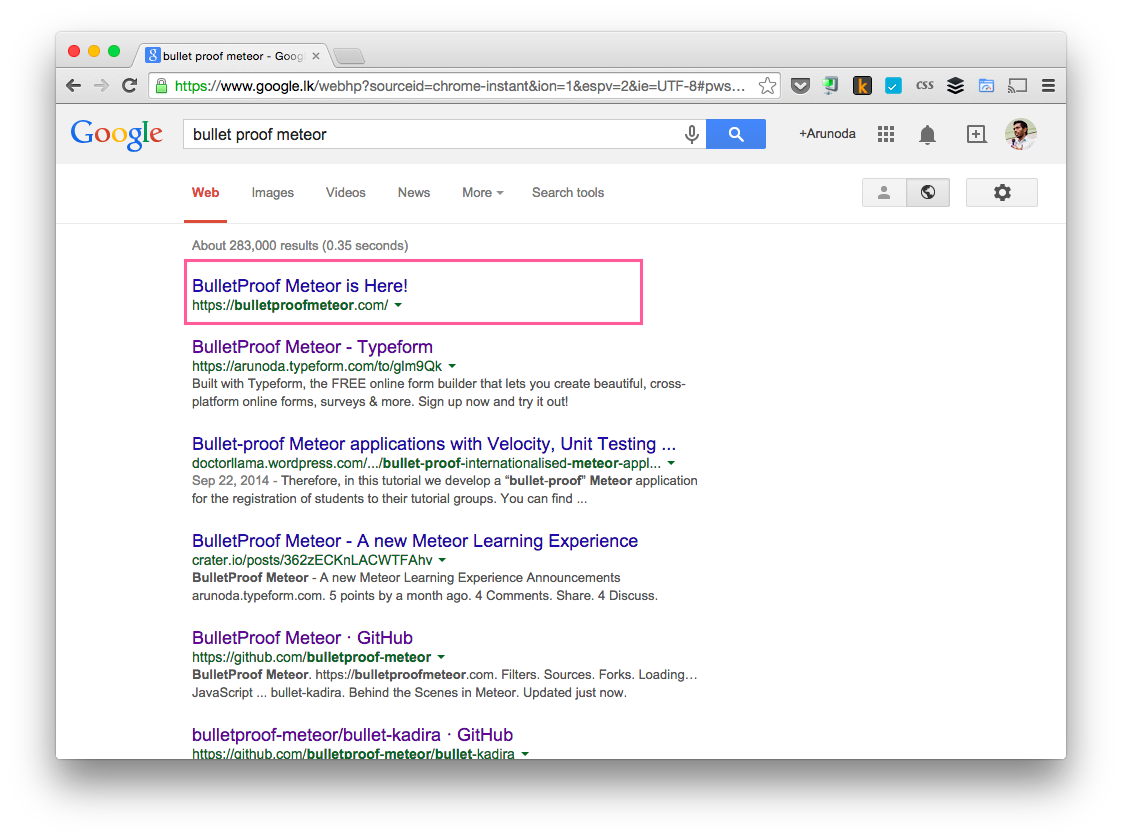This screenshot has height=839, width=1122.
Task: Open the CSS extension icon
Action: pyautogui.click(x=924, y=86)
